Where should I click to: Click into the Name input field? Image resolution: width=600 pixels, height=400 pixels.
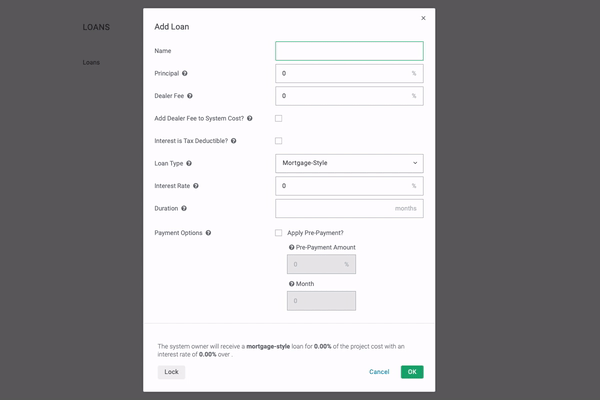349,51
